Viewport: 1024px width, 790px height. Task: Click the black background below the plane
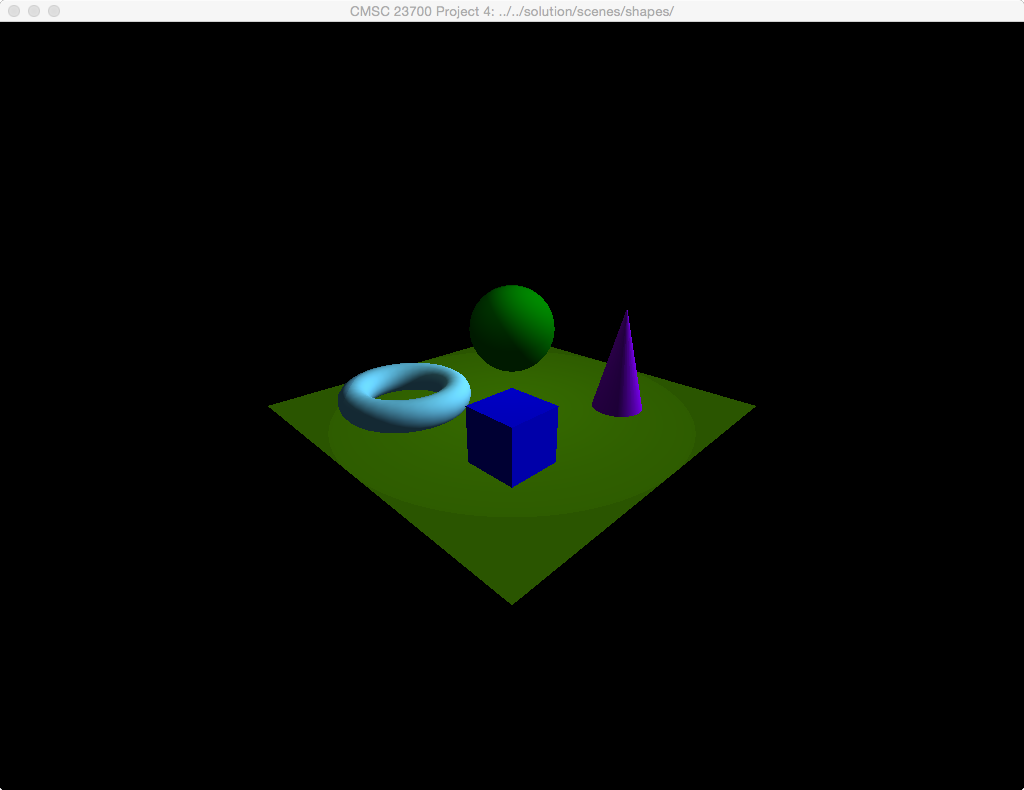[x=512, y=700]
